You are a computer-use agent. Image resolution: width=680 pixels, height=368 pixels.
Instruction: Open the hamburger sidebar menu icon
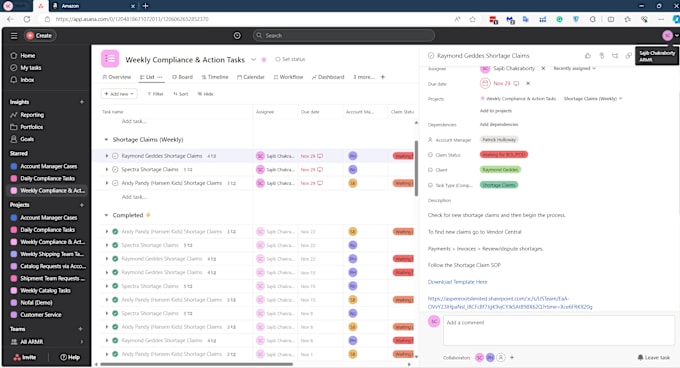coord(14,36)
